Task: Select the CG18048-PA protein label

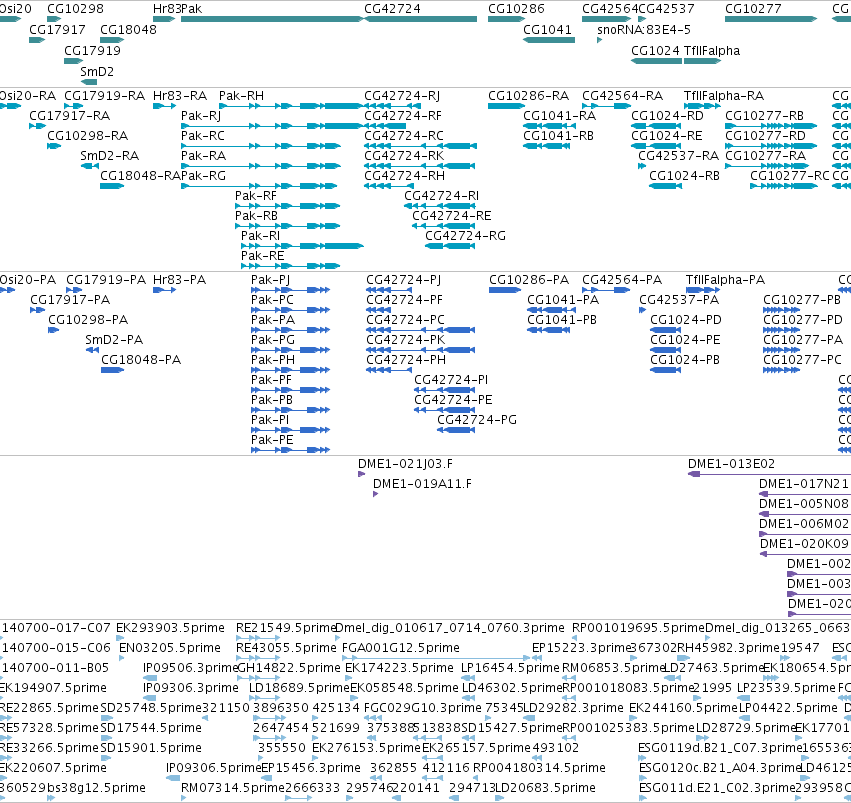Action: tap(141, 360)
